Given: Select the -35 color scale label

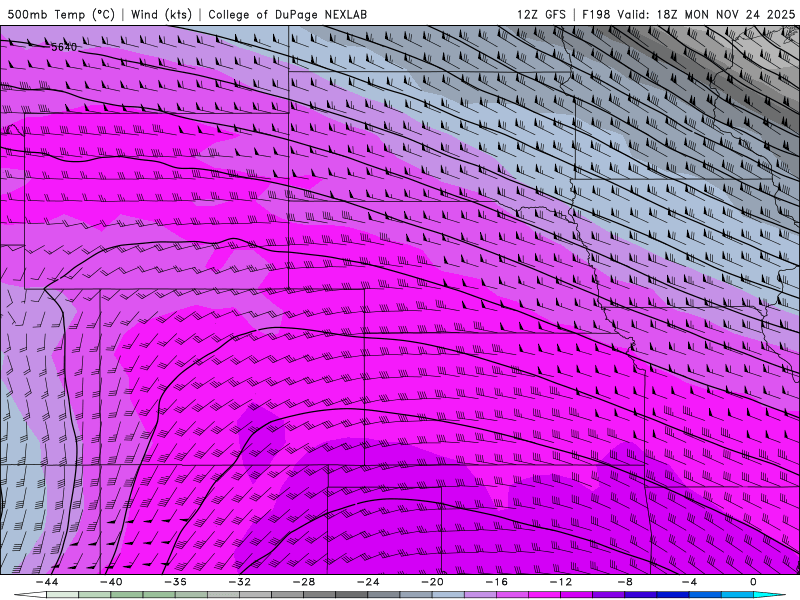Looking at the screenshot, I should pos(176,582).
